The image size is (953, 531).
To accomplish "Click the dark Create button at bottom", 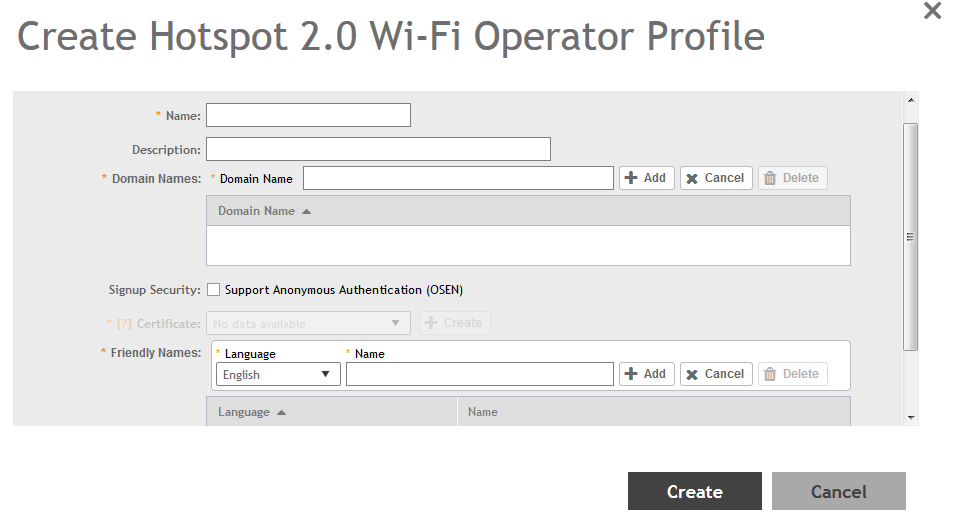I will coord(694,491).
